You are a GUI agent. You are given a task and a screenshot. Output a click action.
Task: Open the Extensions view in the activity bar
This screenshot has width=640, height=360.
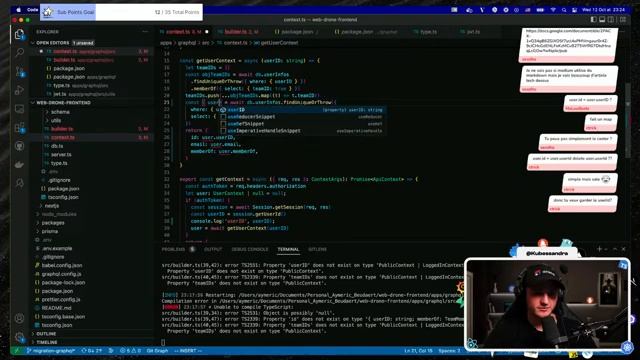tap(19, 127)
